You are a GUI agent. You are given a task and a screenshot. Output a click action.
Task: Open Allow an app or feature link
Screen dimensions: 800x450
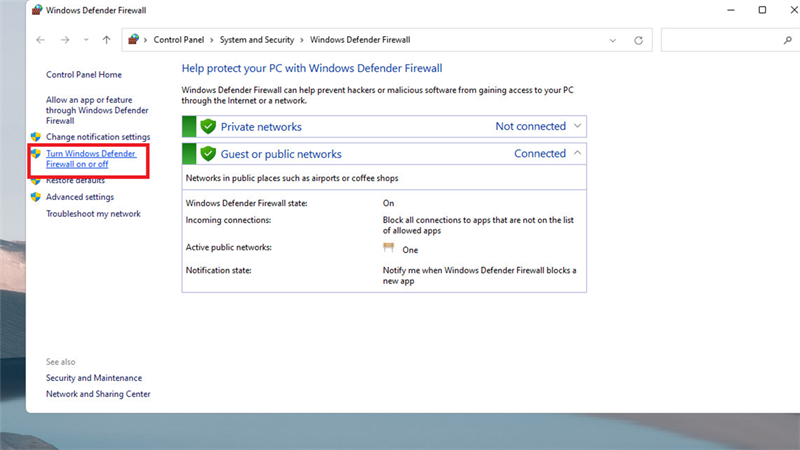pos(97,110)
